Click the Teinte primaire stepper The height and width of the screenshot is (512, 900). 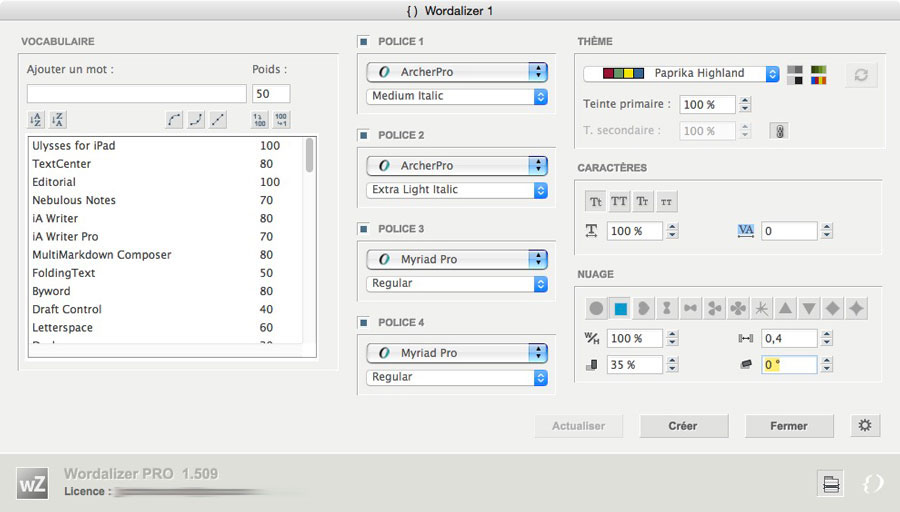point(745,104)
